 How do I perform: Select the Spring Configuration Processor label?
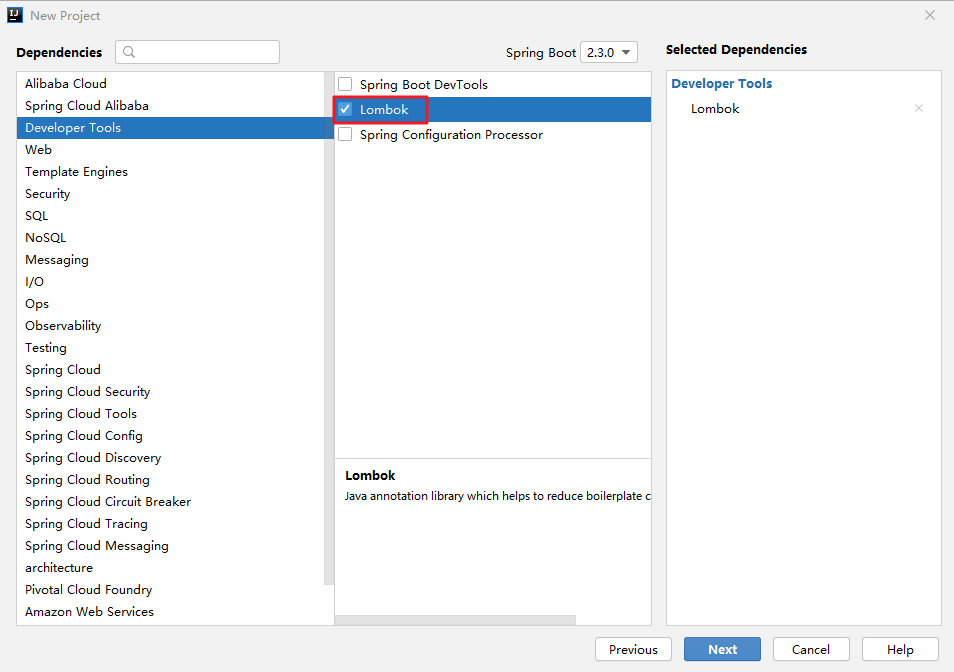(x=451, y=134)
